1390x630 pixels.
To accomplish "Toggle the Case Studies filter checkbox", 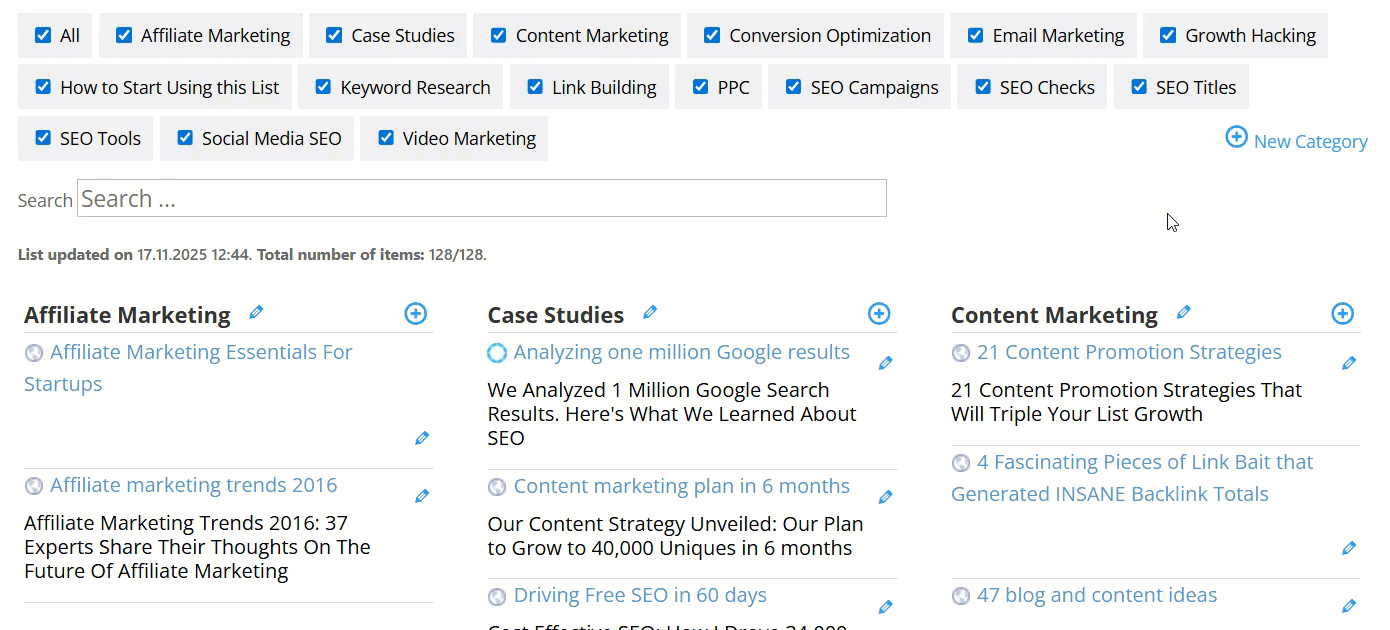I will [x=334, y=35].
